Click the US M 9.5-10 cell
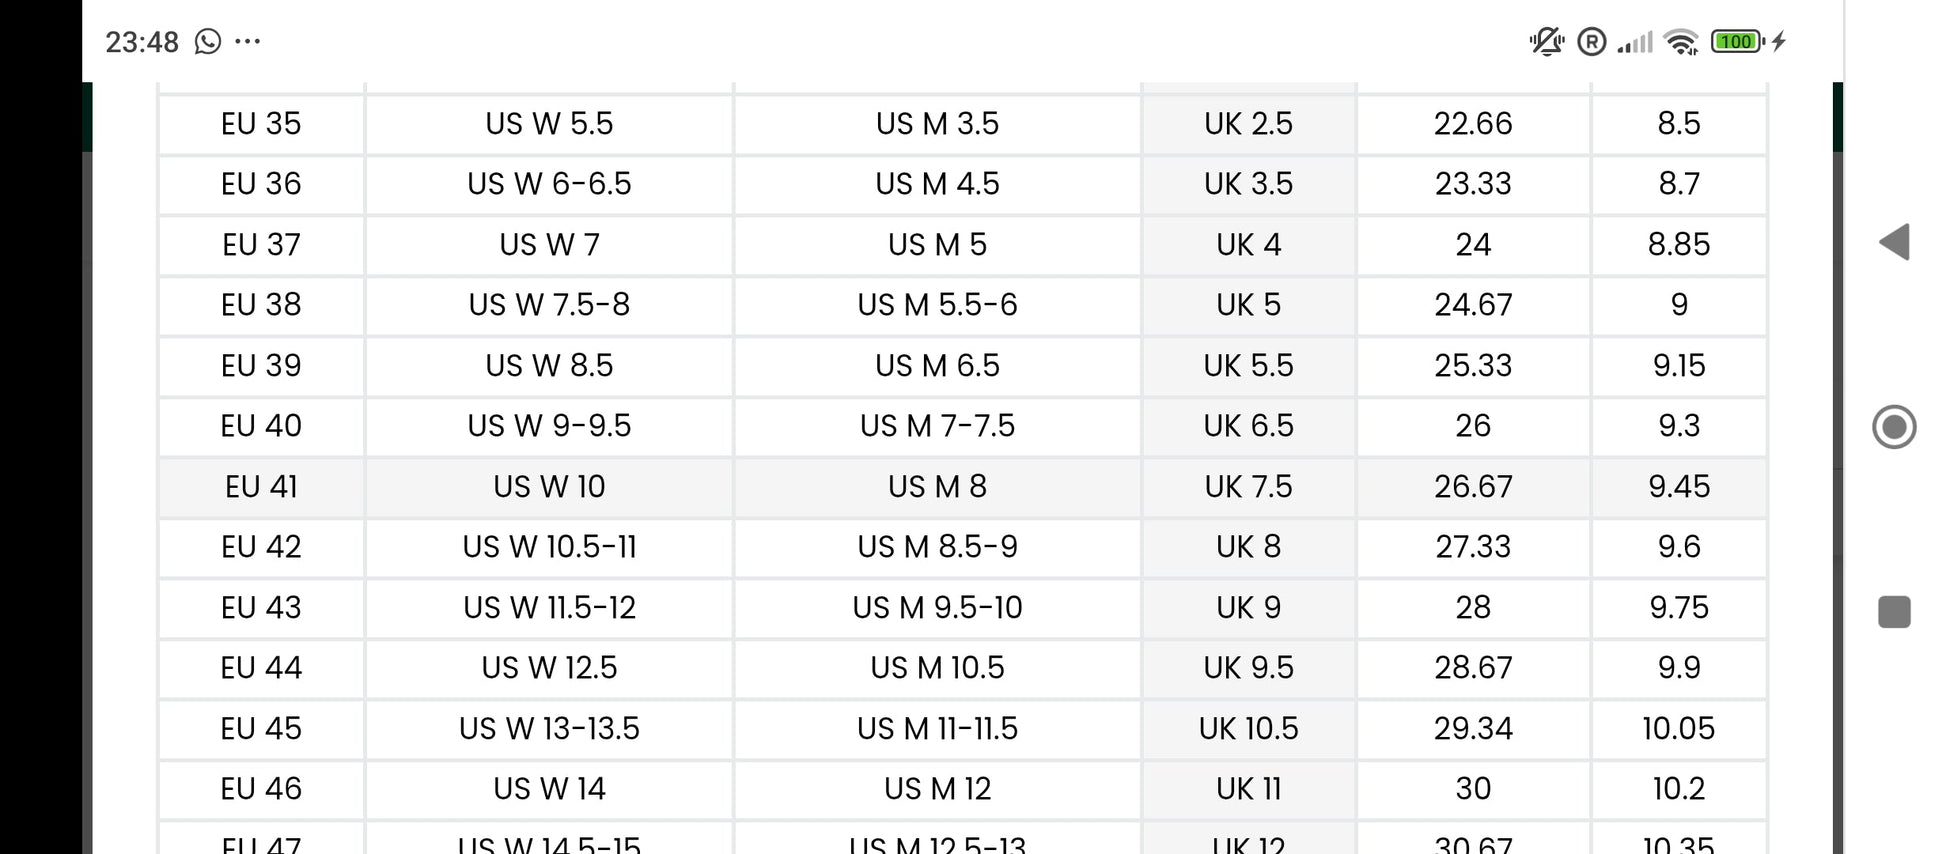This screenshot has height=854, width=1946. [x=937, y=608]
